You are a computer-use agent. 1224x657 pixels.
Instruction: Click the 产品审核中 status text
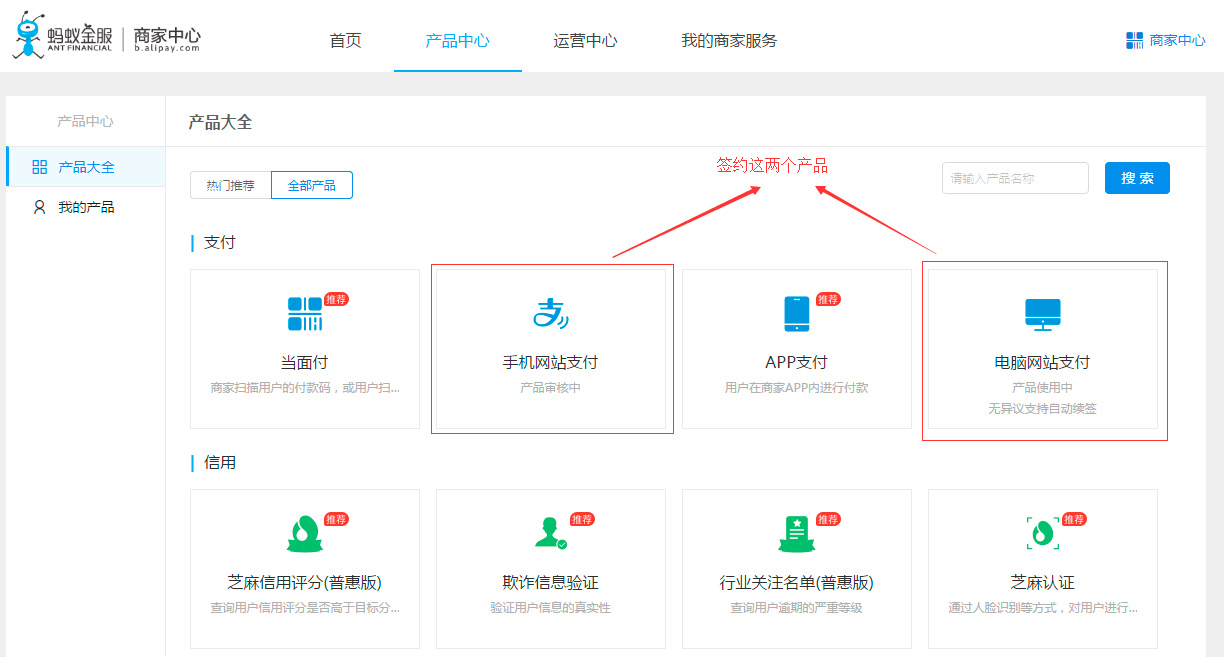(551, 387)
